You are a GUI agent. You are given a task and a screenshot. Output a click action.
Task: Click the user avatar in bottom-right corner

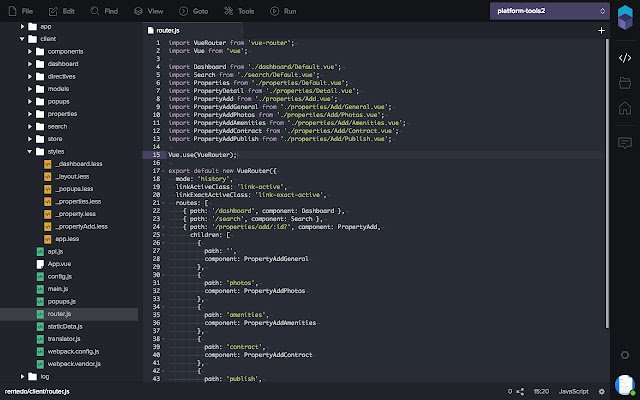point(624,385)
